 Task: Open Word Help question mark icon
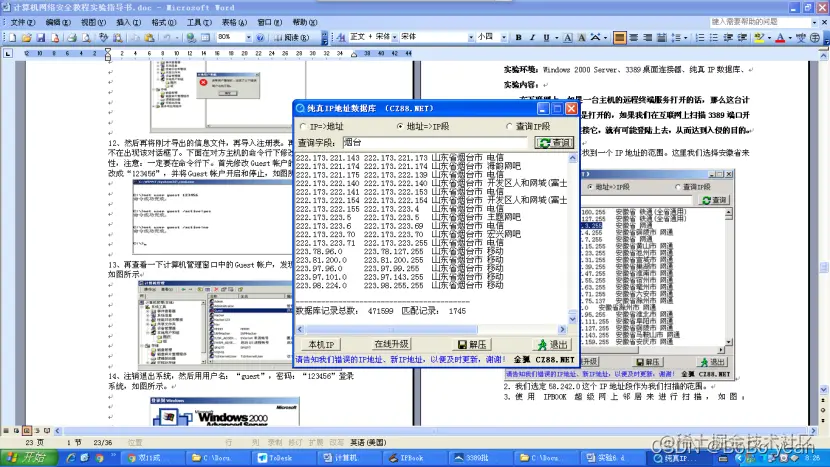pyautogui.click(x=260, y=38)
